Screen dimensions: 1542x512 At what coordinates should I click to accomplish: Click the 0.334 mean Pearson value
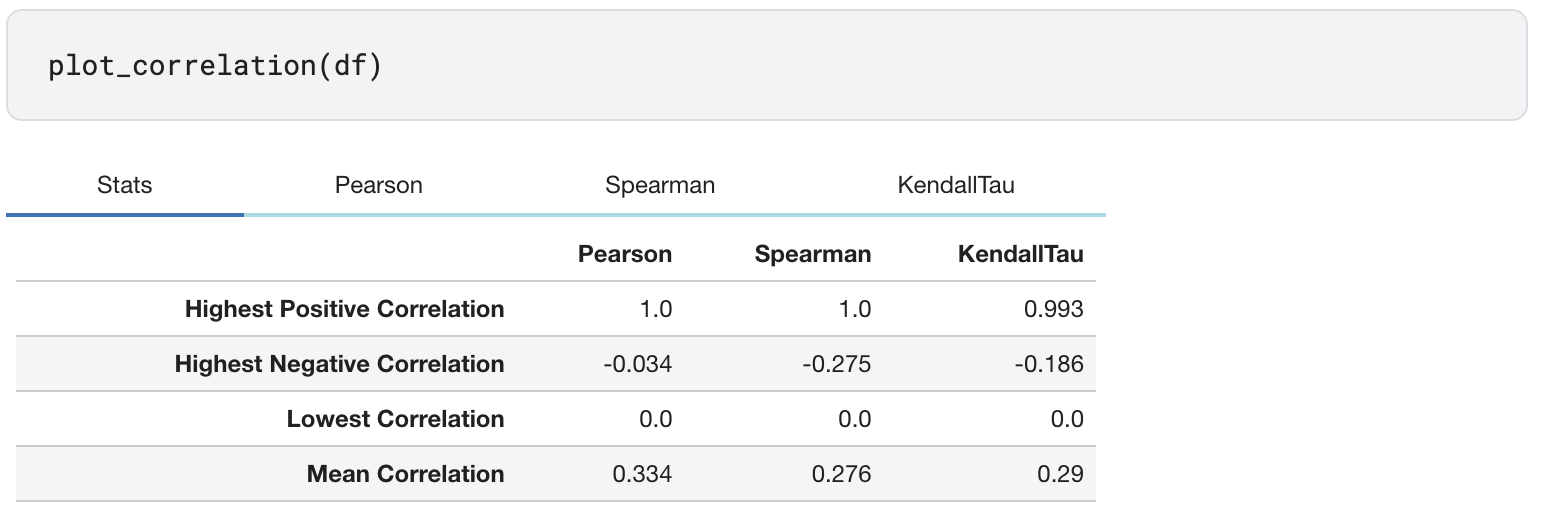click(641, 474)
